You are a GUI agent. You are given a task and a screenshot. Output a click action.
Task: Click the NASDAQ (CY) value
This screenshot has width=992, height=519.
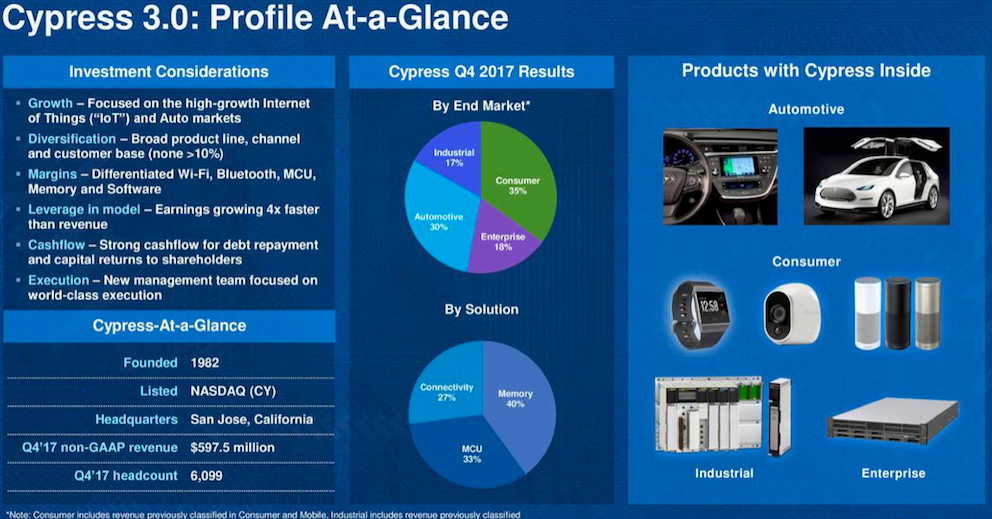[233, 391]
